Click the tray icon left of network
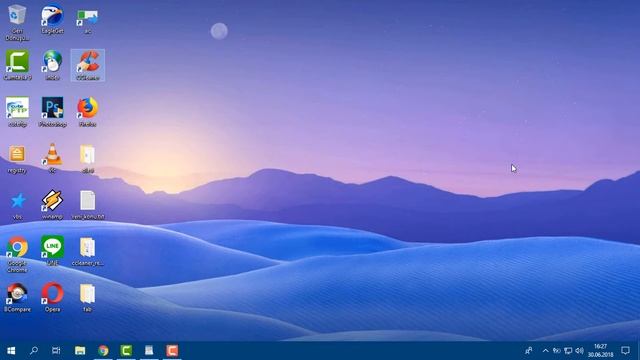Screen dimensions: 640x360 [556, 351]
